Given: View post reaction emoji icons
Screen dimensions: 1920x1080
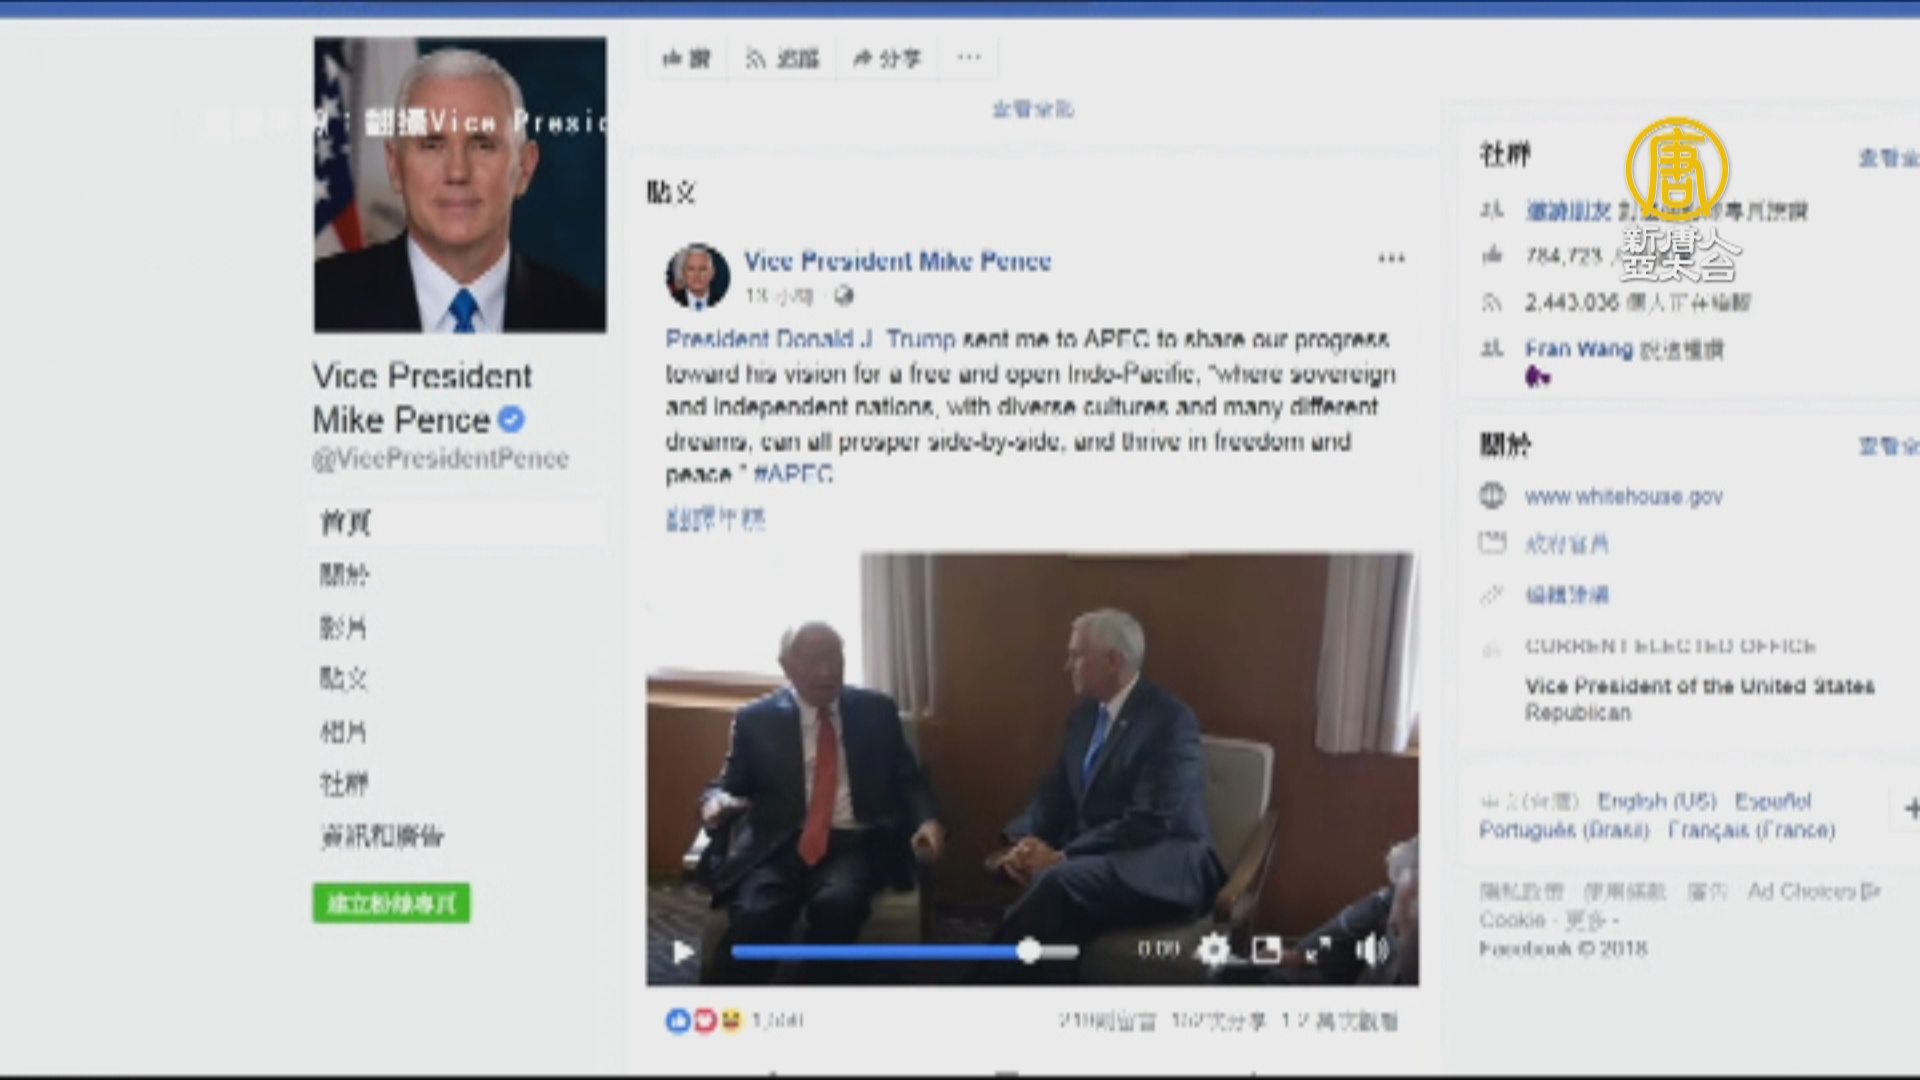Looking at the screenshot, I should [x=704, y=1020].
